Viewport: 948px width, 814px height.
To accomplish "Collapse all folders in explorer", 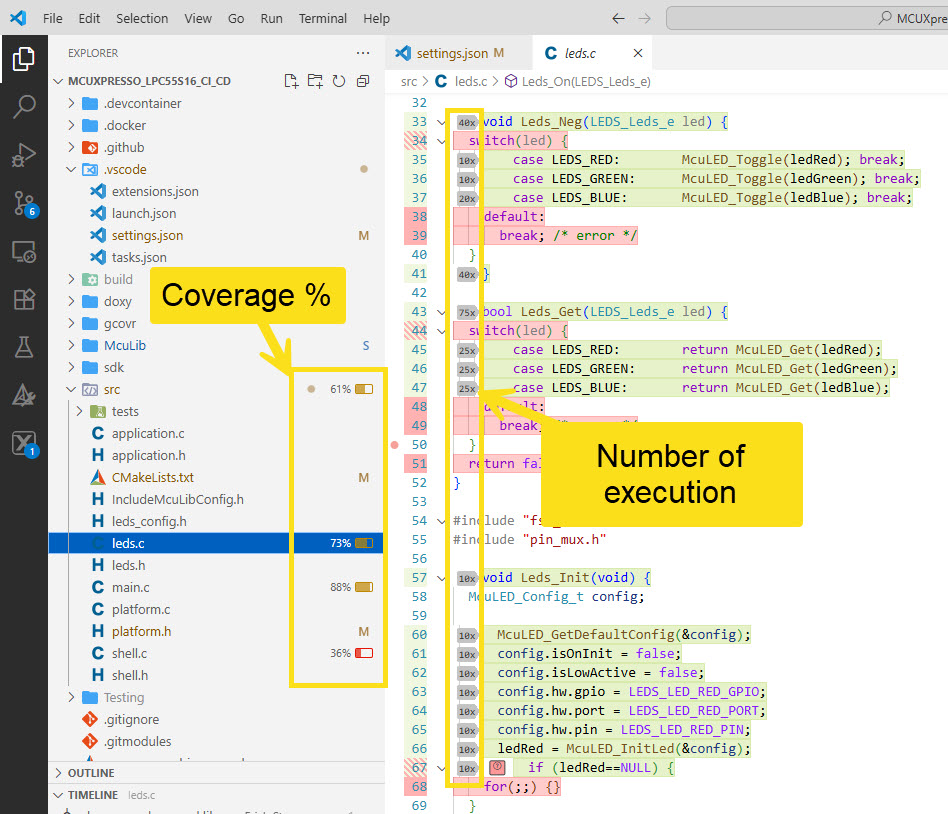I will tap(363, 81).
